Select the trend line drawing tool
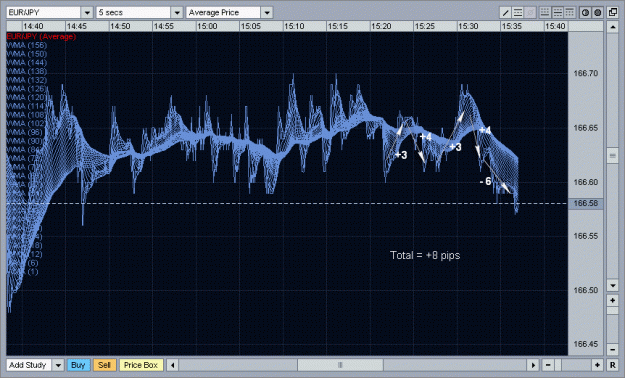625x378 pixels. click(505, 13)
